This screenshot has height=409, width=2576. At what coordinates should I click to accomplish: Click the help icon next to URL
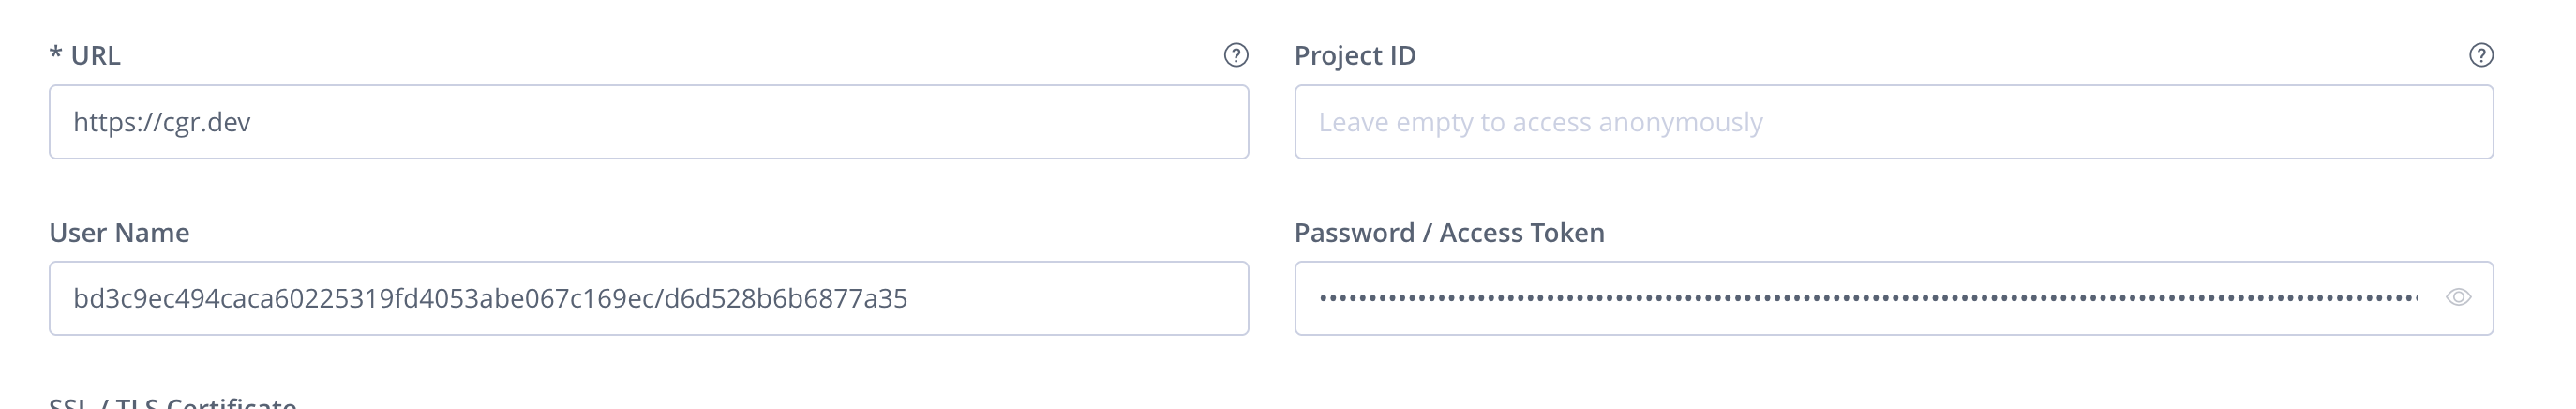coord(1236,56)
